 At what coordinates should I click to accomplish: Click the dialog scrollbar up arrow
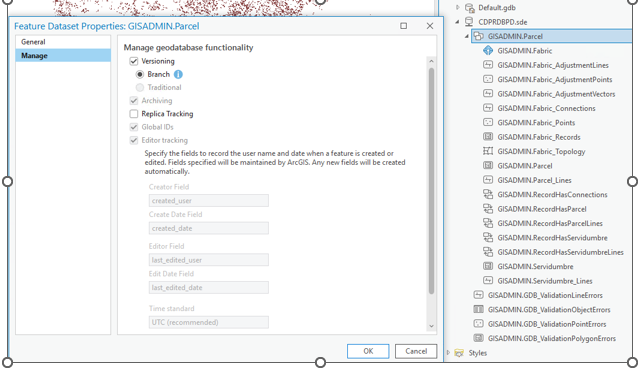431,61
